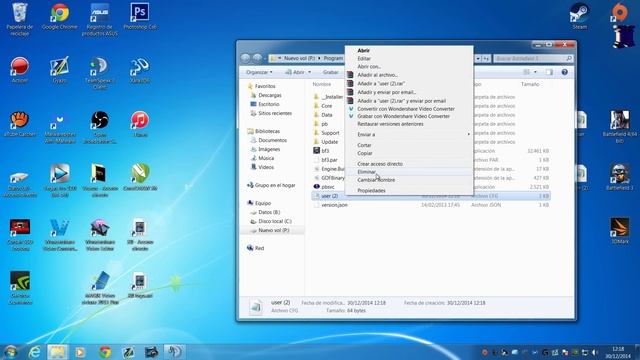Open Internet Explorer from the taskbar
This screenshot has width=640, height=360.
coord(34,352)
